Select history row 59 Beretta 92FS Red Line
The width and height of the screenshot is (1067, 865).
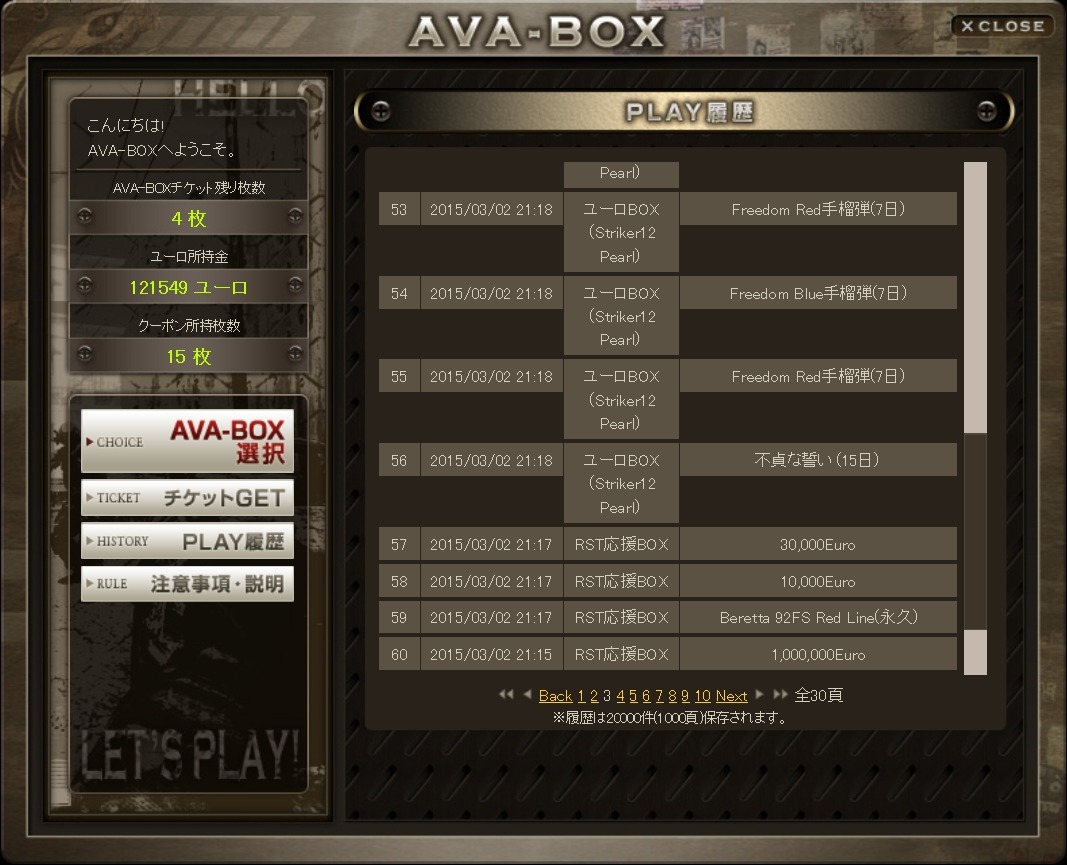coord(668,617)
